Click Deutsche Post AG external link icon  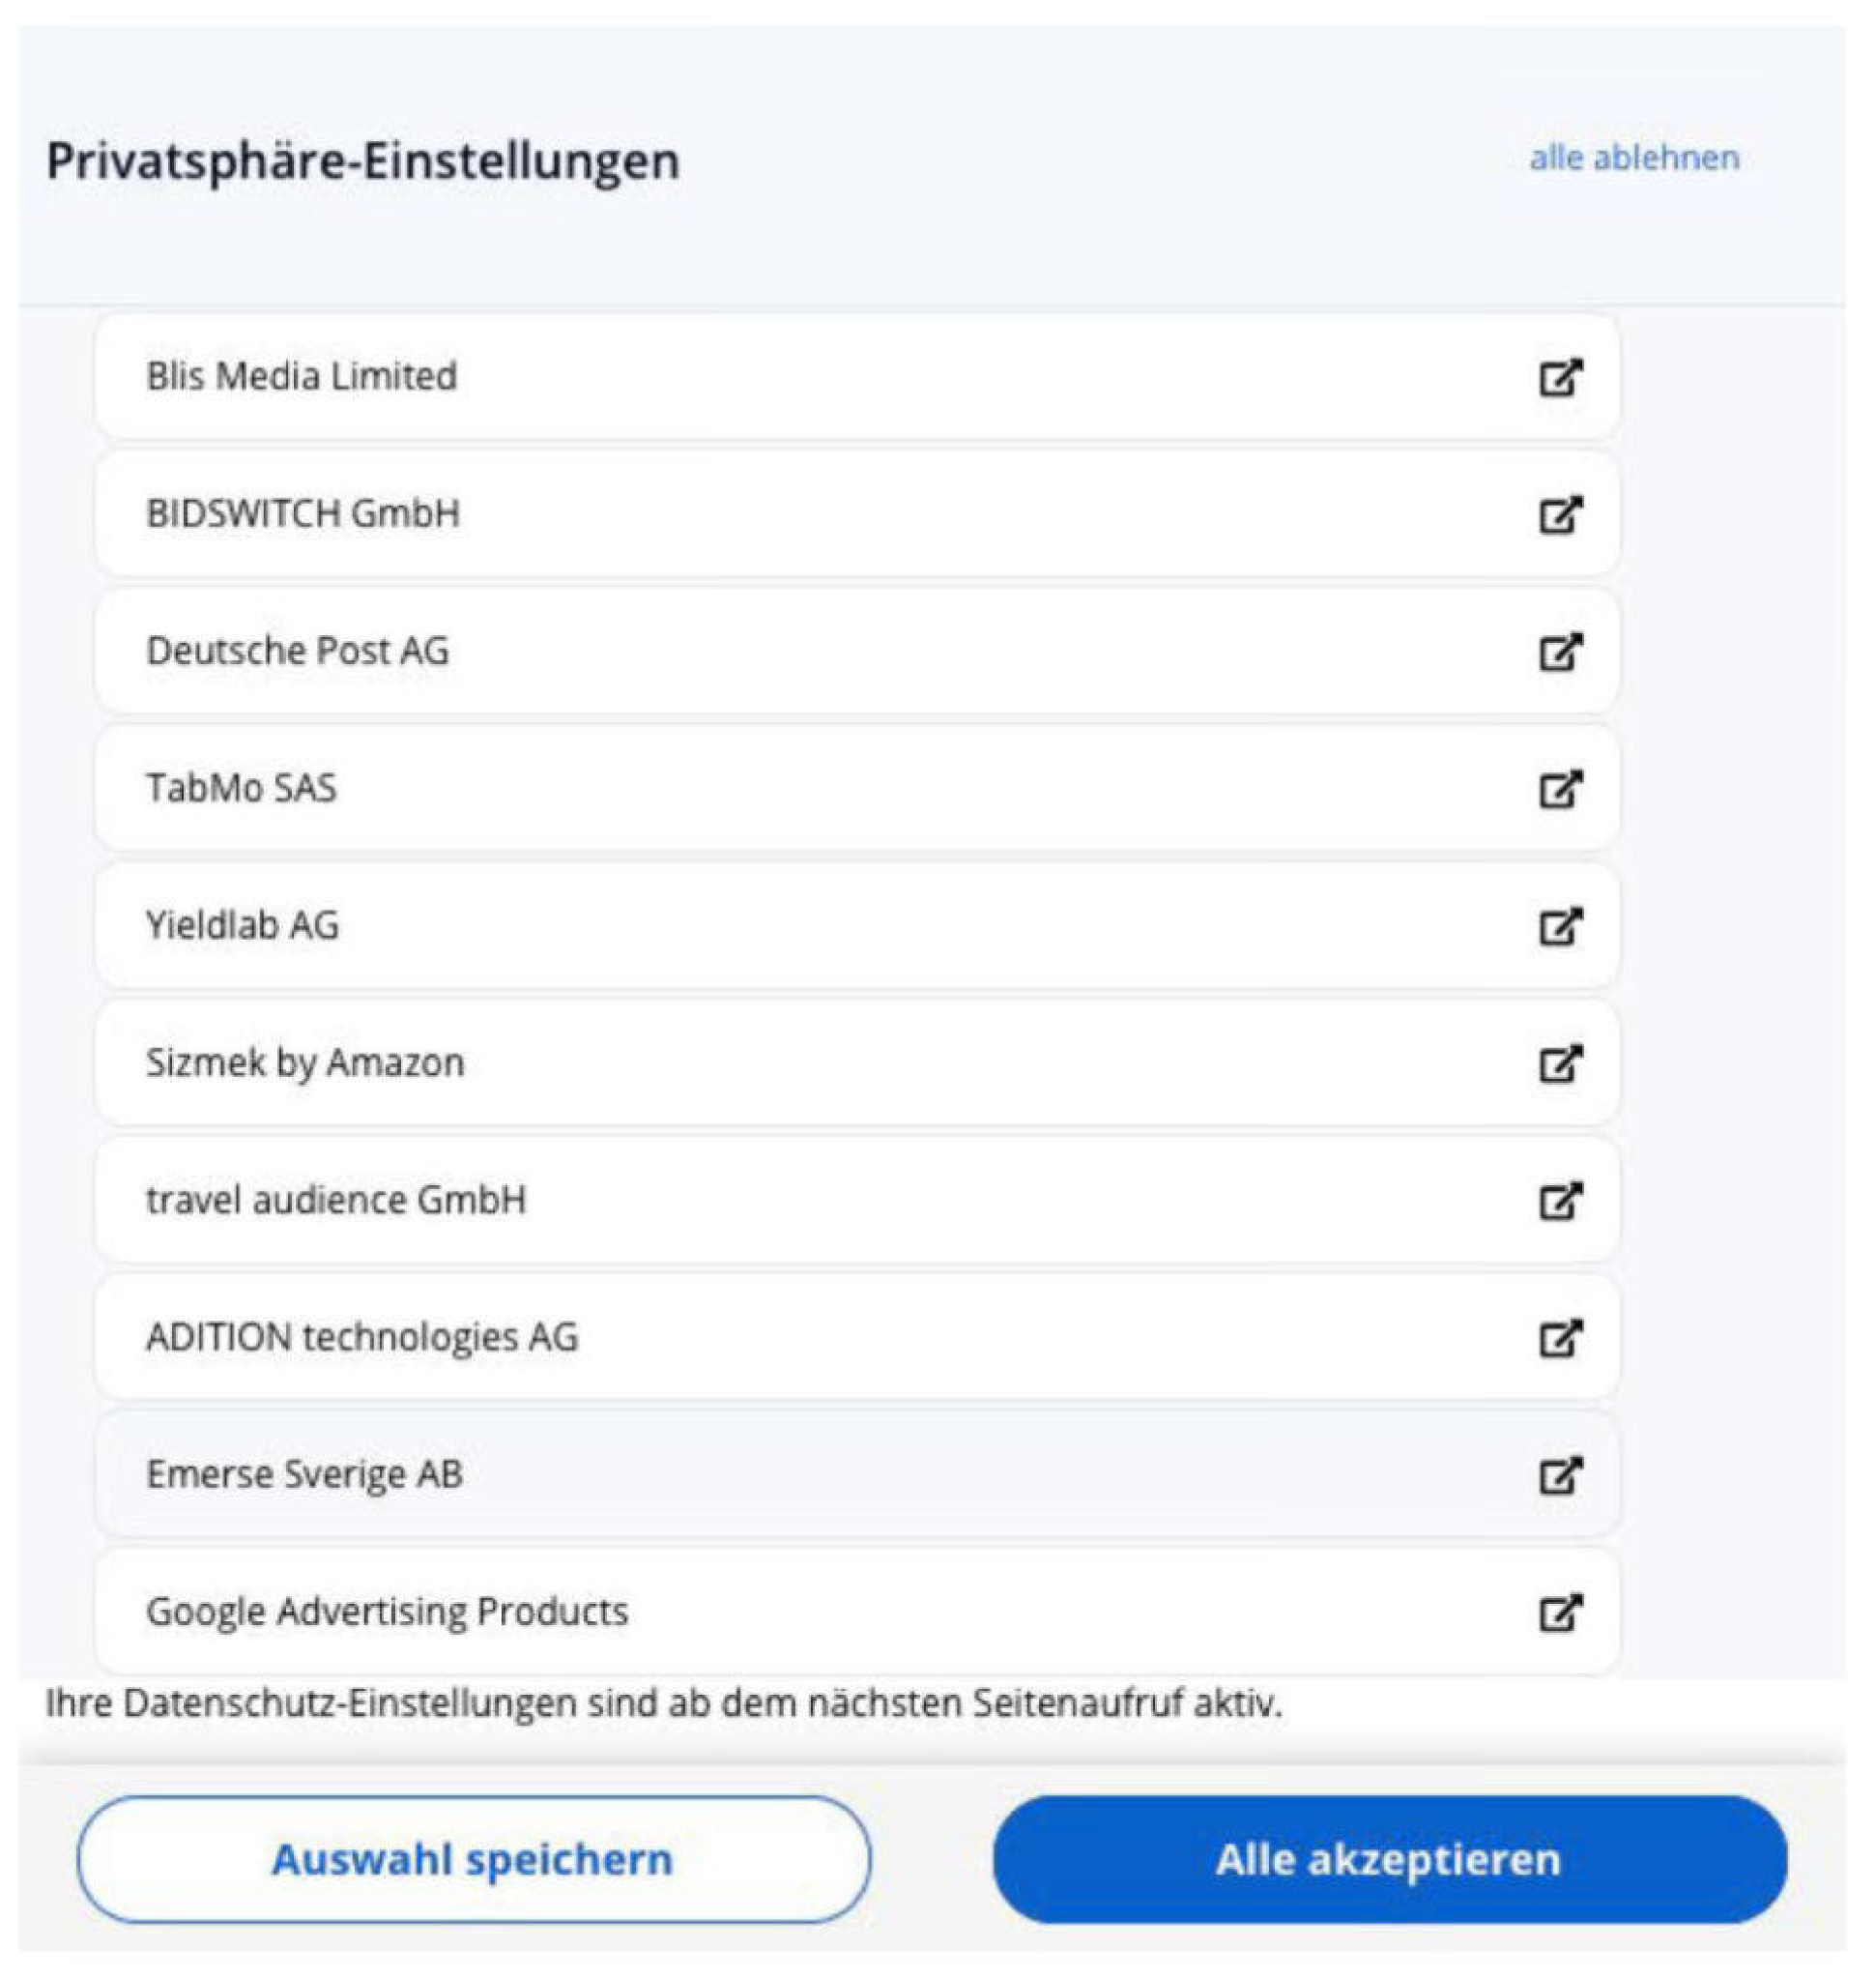(x=1559, y=652)
